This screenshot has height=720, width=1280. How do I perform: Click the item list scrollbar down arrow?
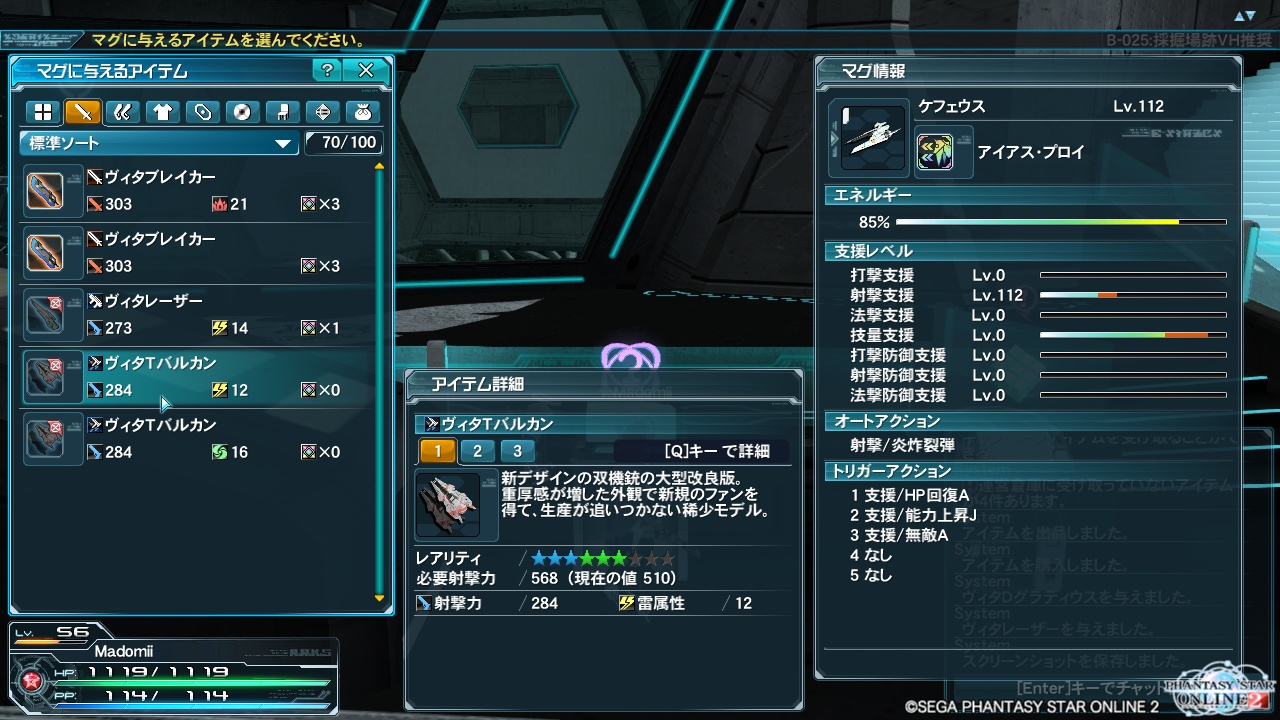point(379,598)
